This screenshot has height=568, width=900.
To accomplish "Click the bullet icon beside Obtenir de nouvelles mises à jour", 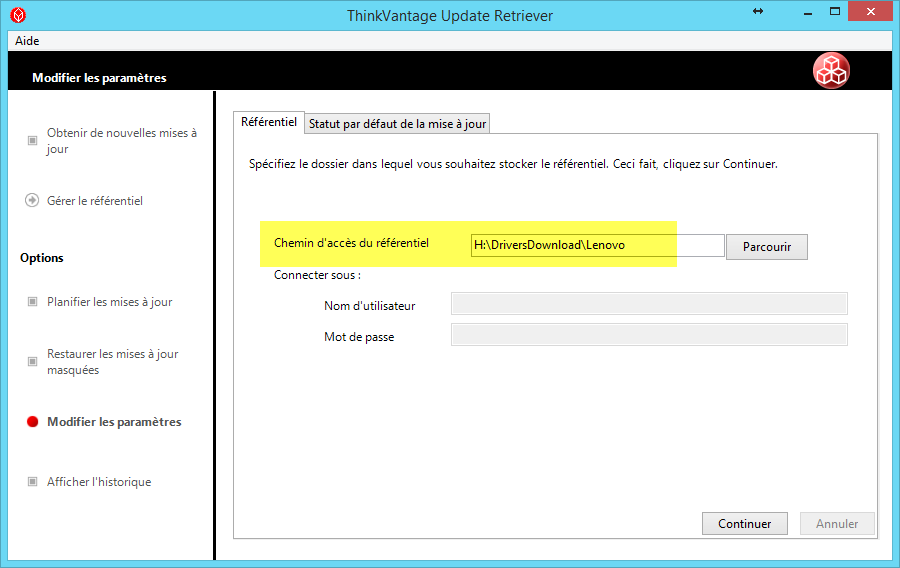I will point(33,141).
